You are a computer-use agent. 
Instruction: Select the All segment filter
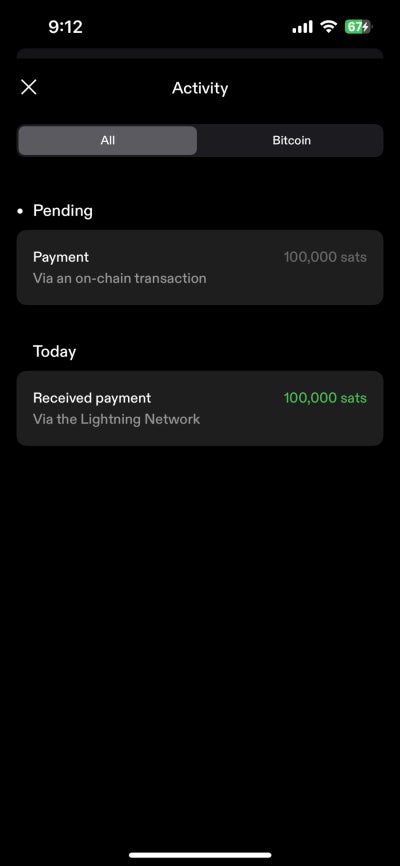[x=108, y=140]
